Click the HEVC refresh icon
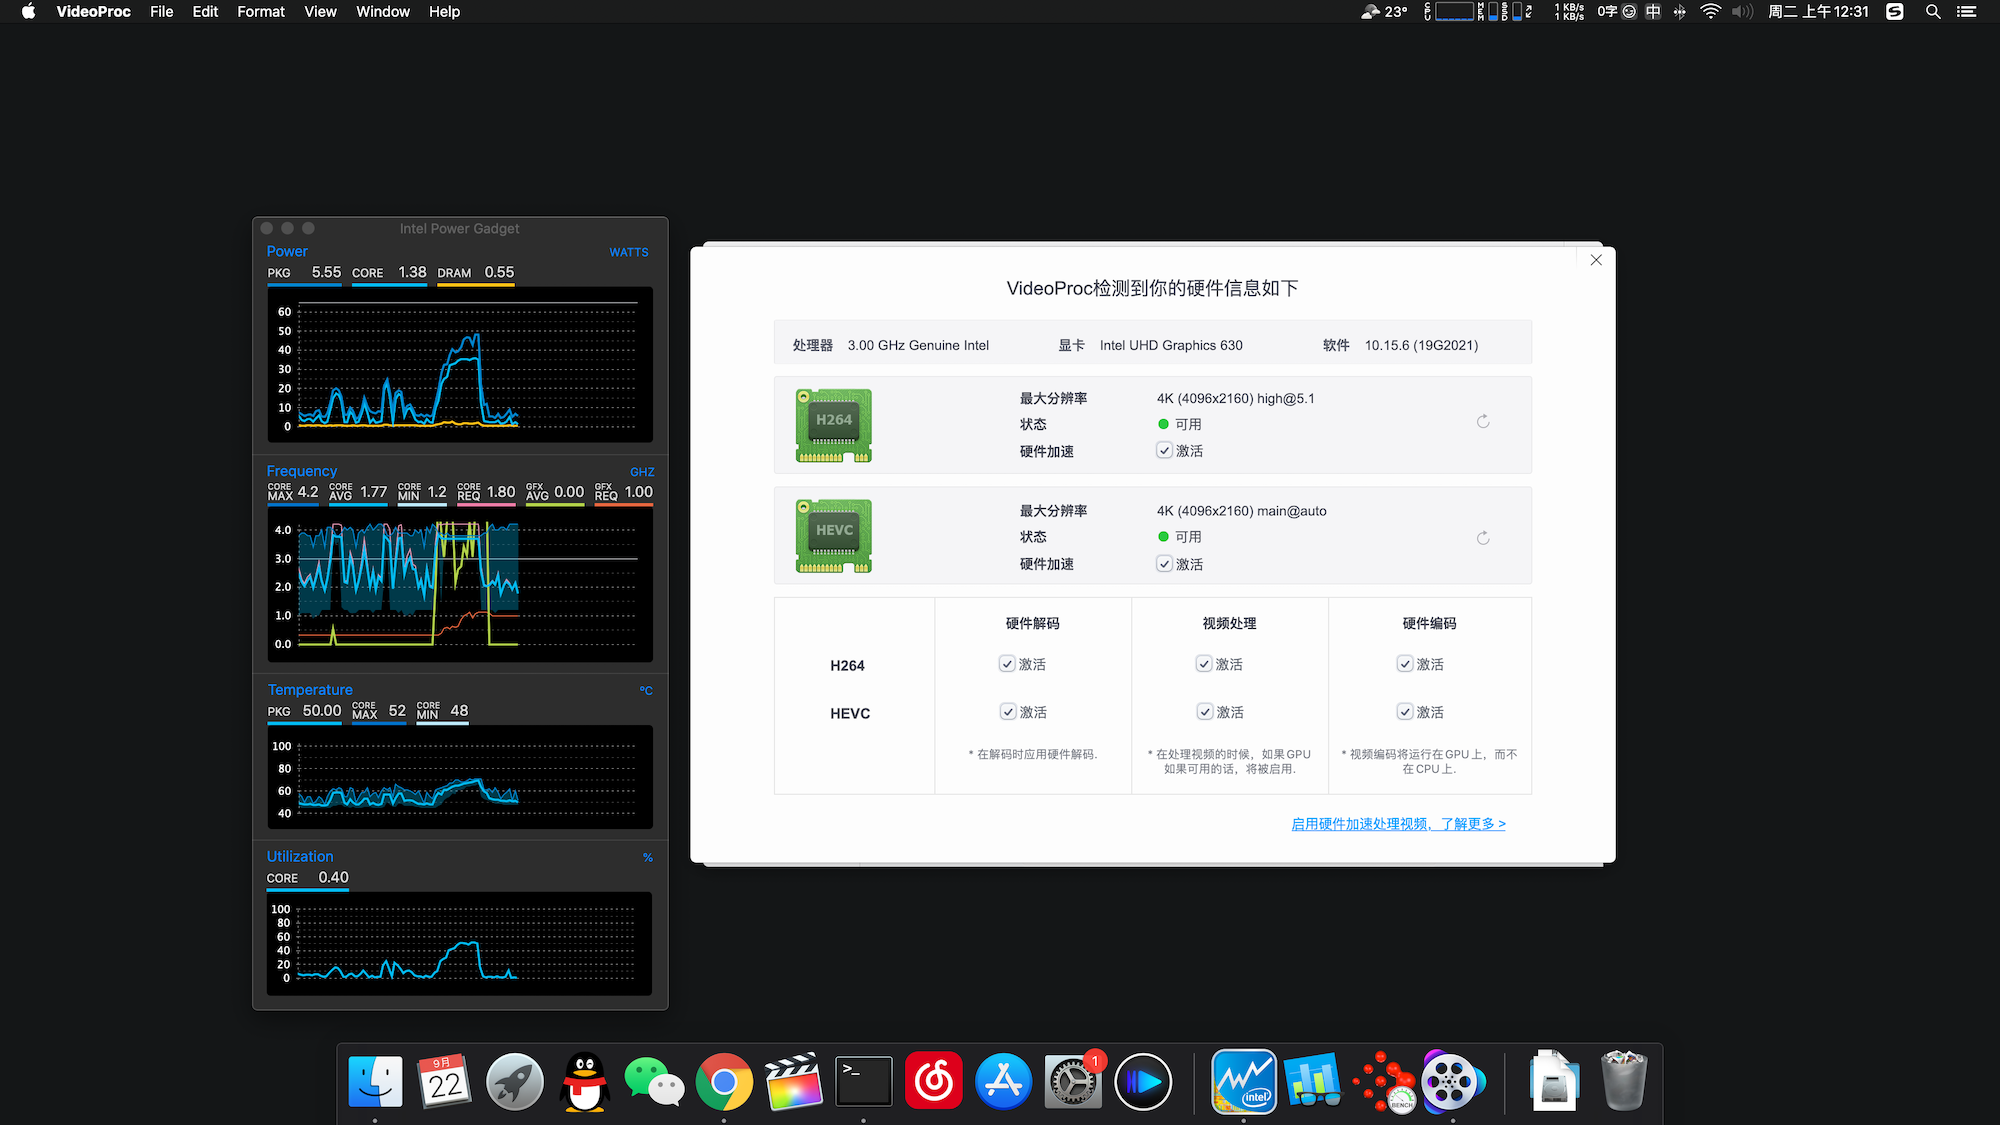The height and width of the screenshot is (1125, 2000). point(1483,538)
